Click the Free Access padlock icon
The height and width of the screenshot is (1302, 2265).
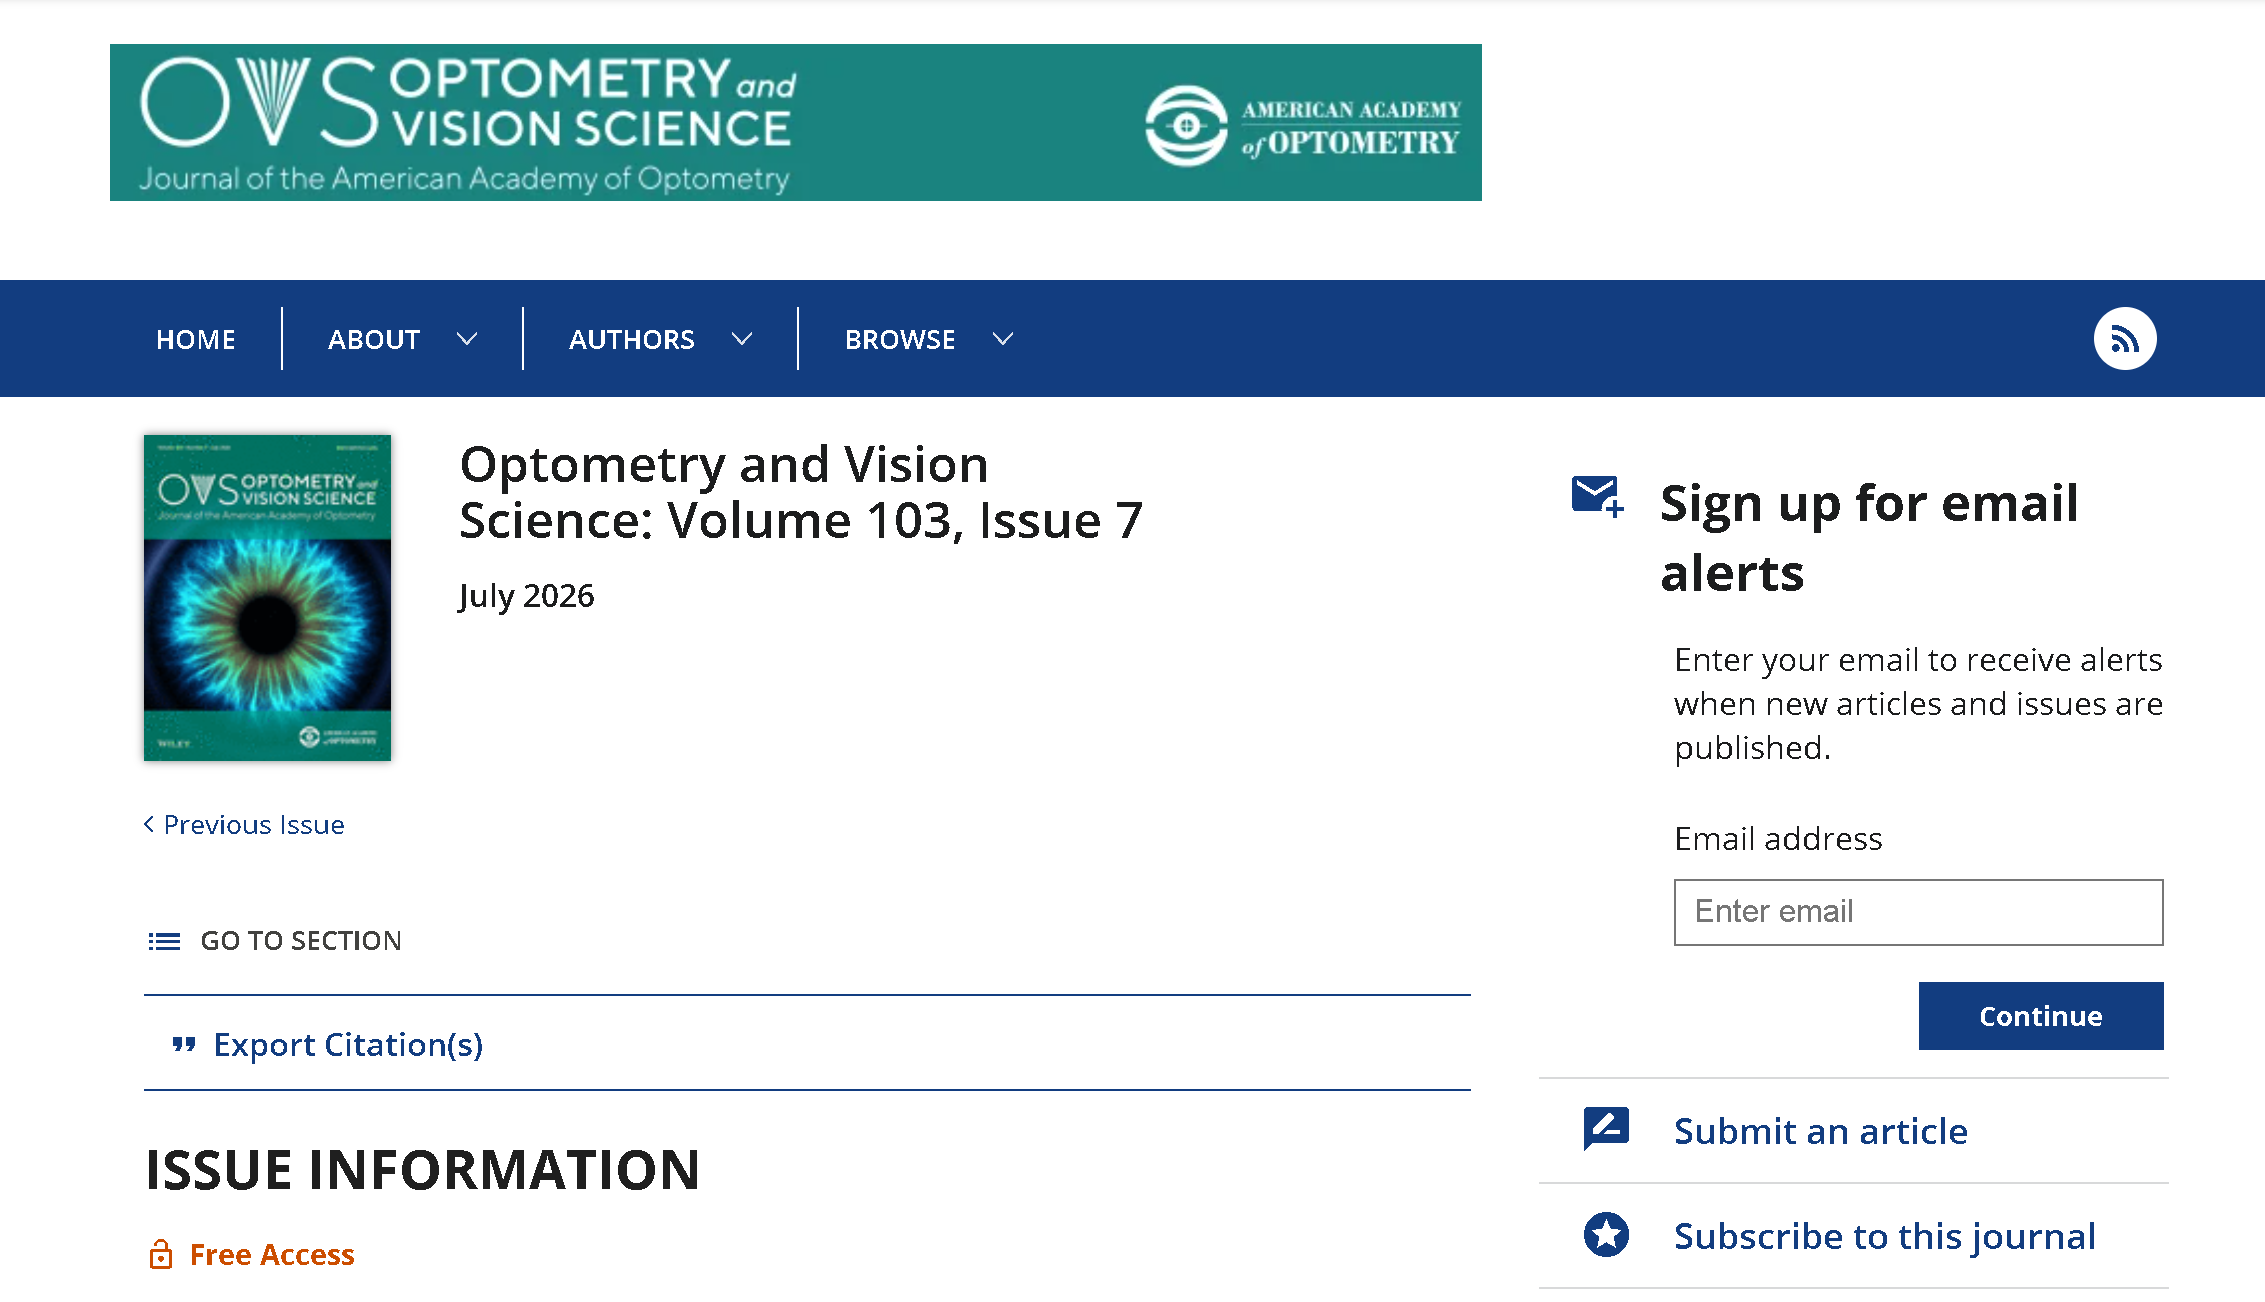[160, 1254]
